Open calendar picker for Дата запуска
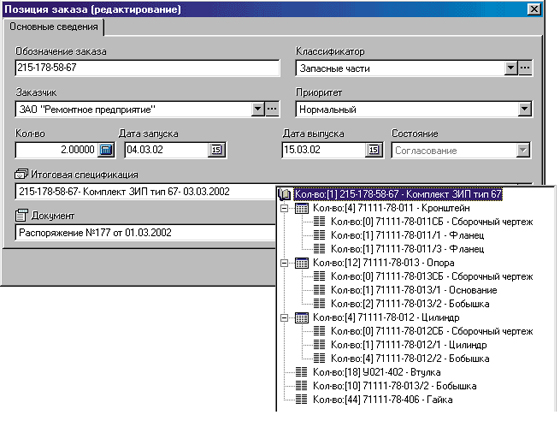 point(217,150)
